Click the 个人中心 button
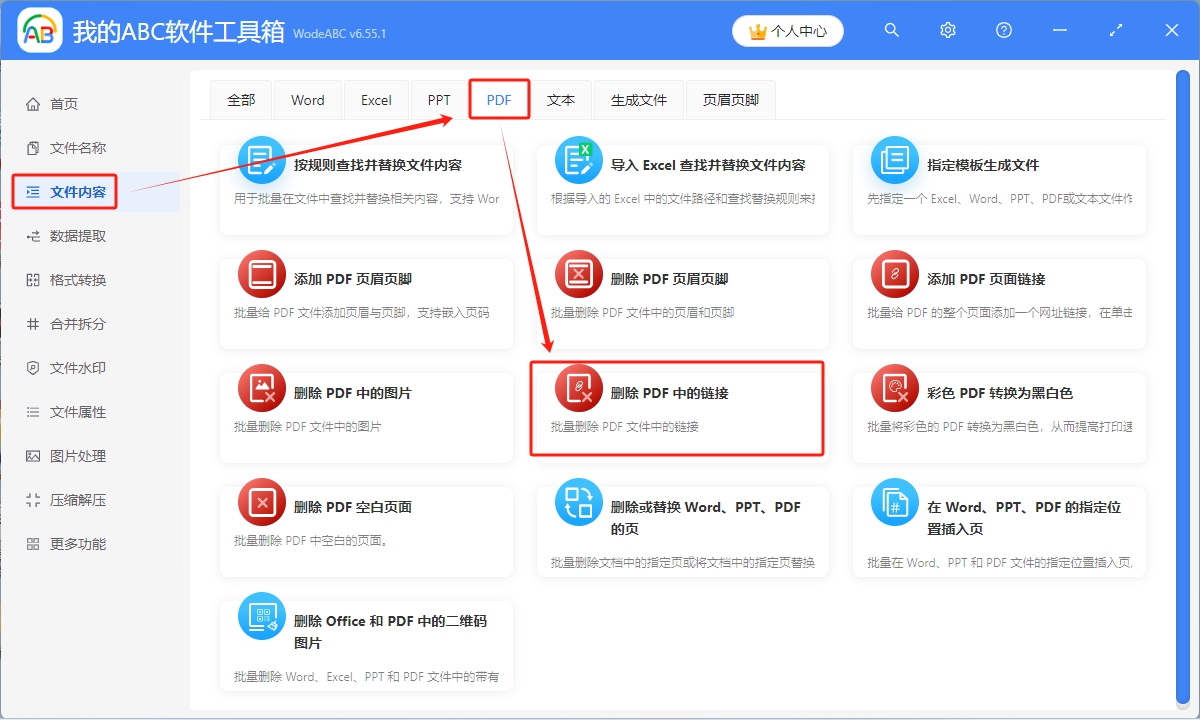 click(x=787, y=30)
